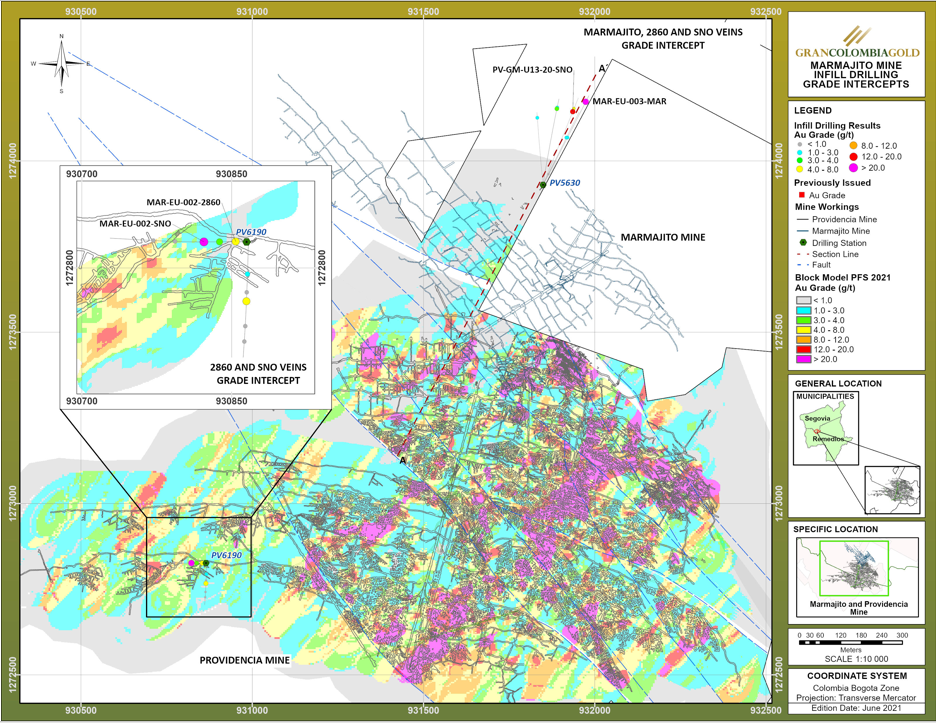
Task: Select the red '12.0 - 20.0' legend dot
Action: pyautogui.click(x=854, y=156)
